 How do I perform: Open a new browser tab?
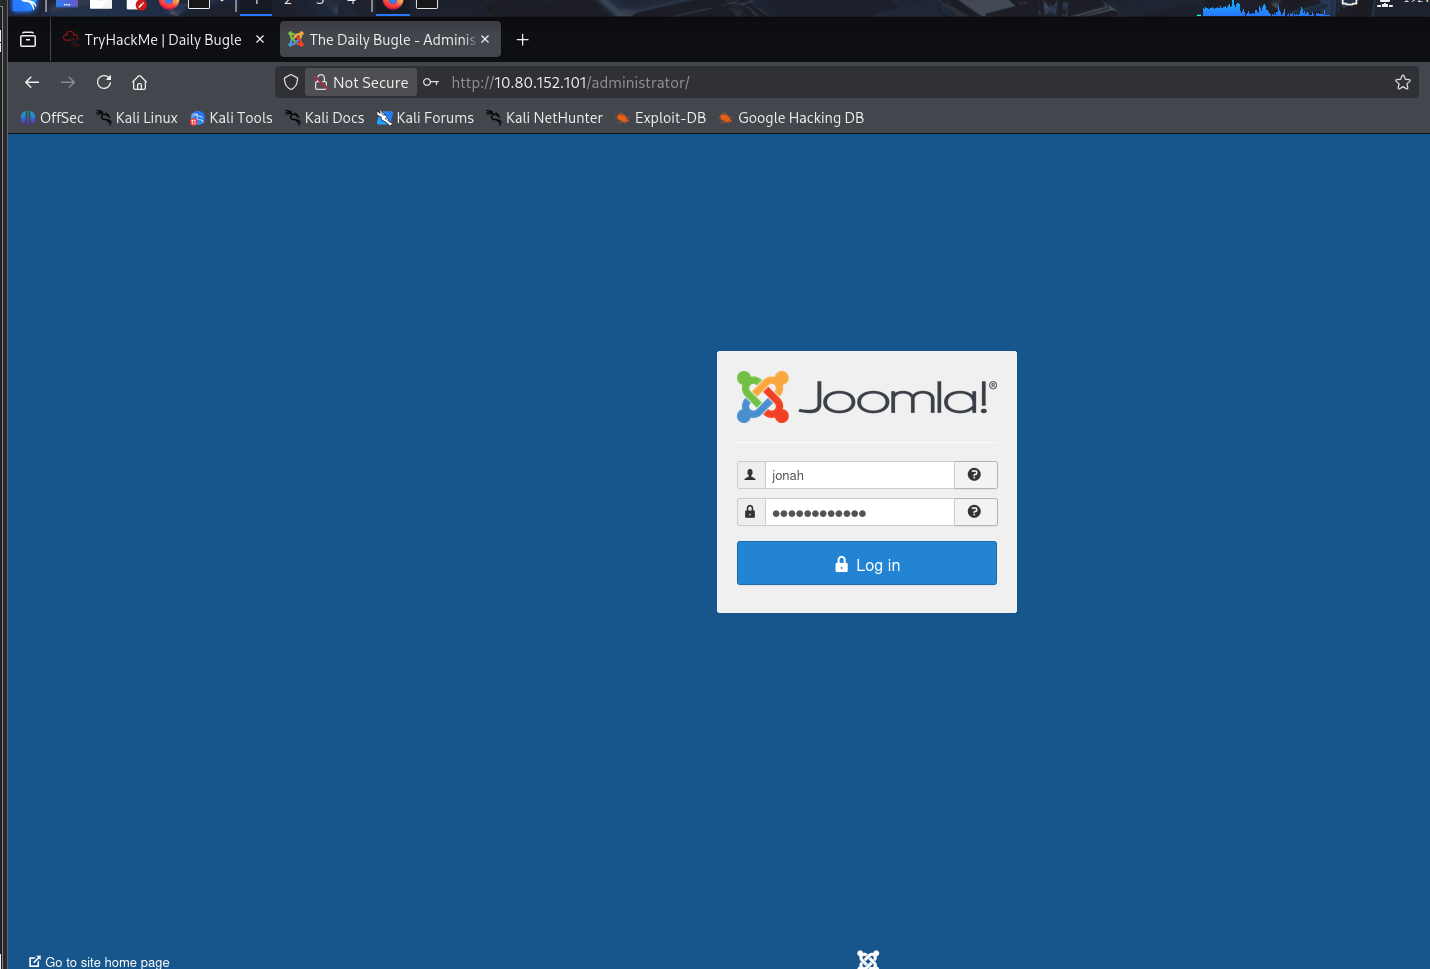tap(522, 40)
